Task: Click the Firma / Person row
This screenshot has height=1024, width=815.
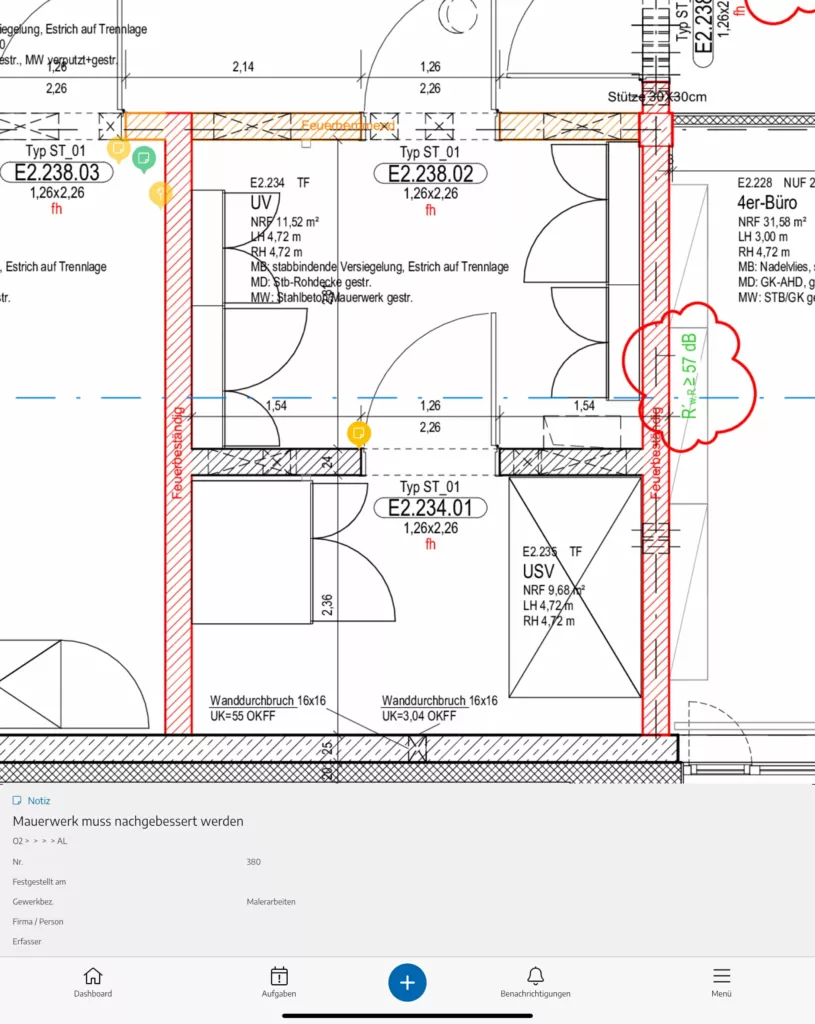Action: 408,921
